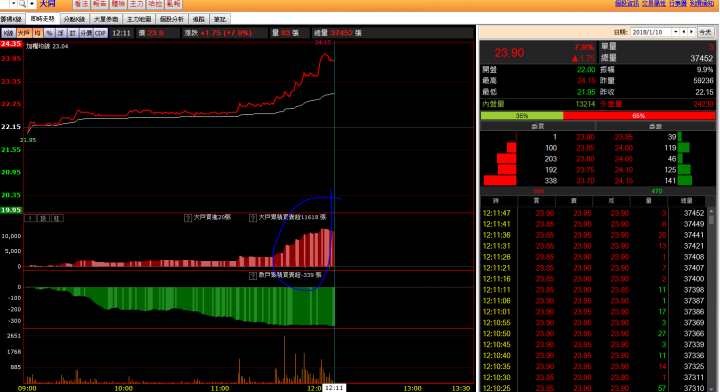Click the date field showing 2018/1/10
The width and height of the screenshot is (720, 392).
(651, 32)
